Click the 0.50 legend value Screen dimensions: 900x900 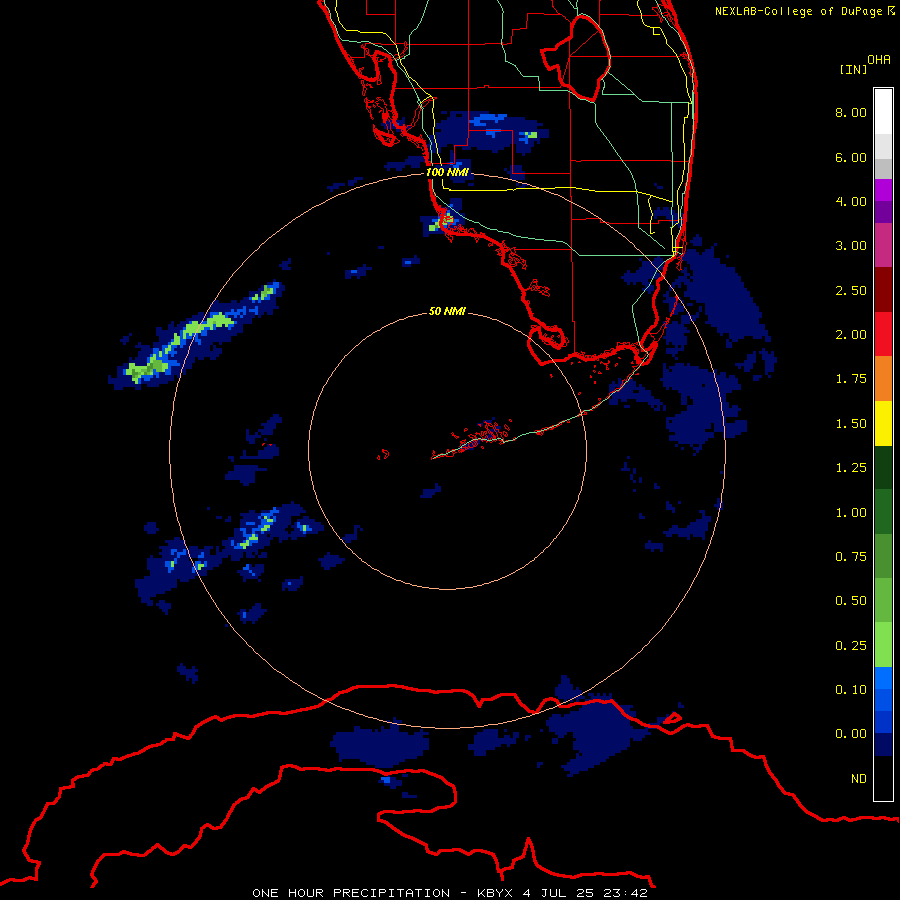coord(851,601)
